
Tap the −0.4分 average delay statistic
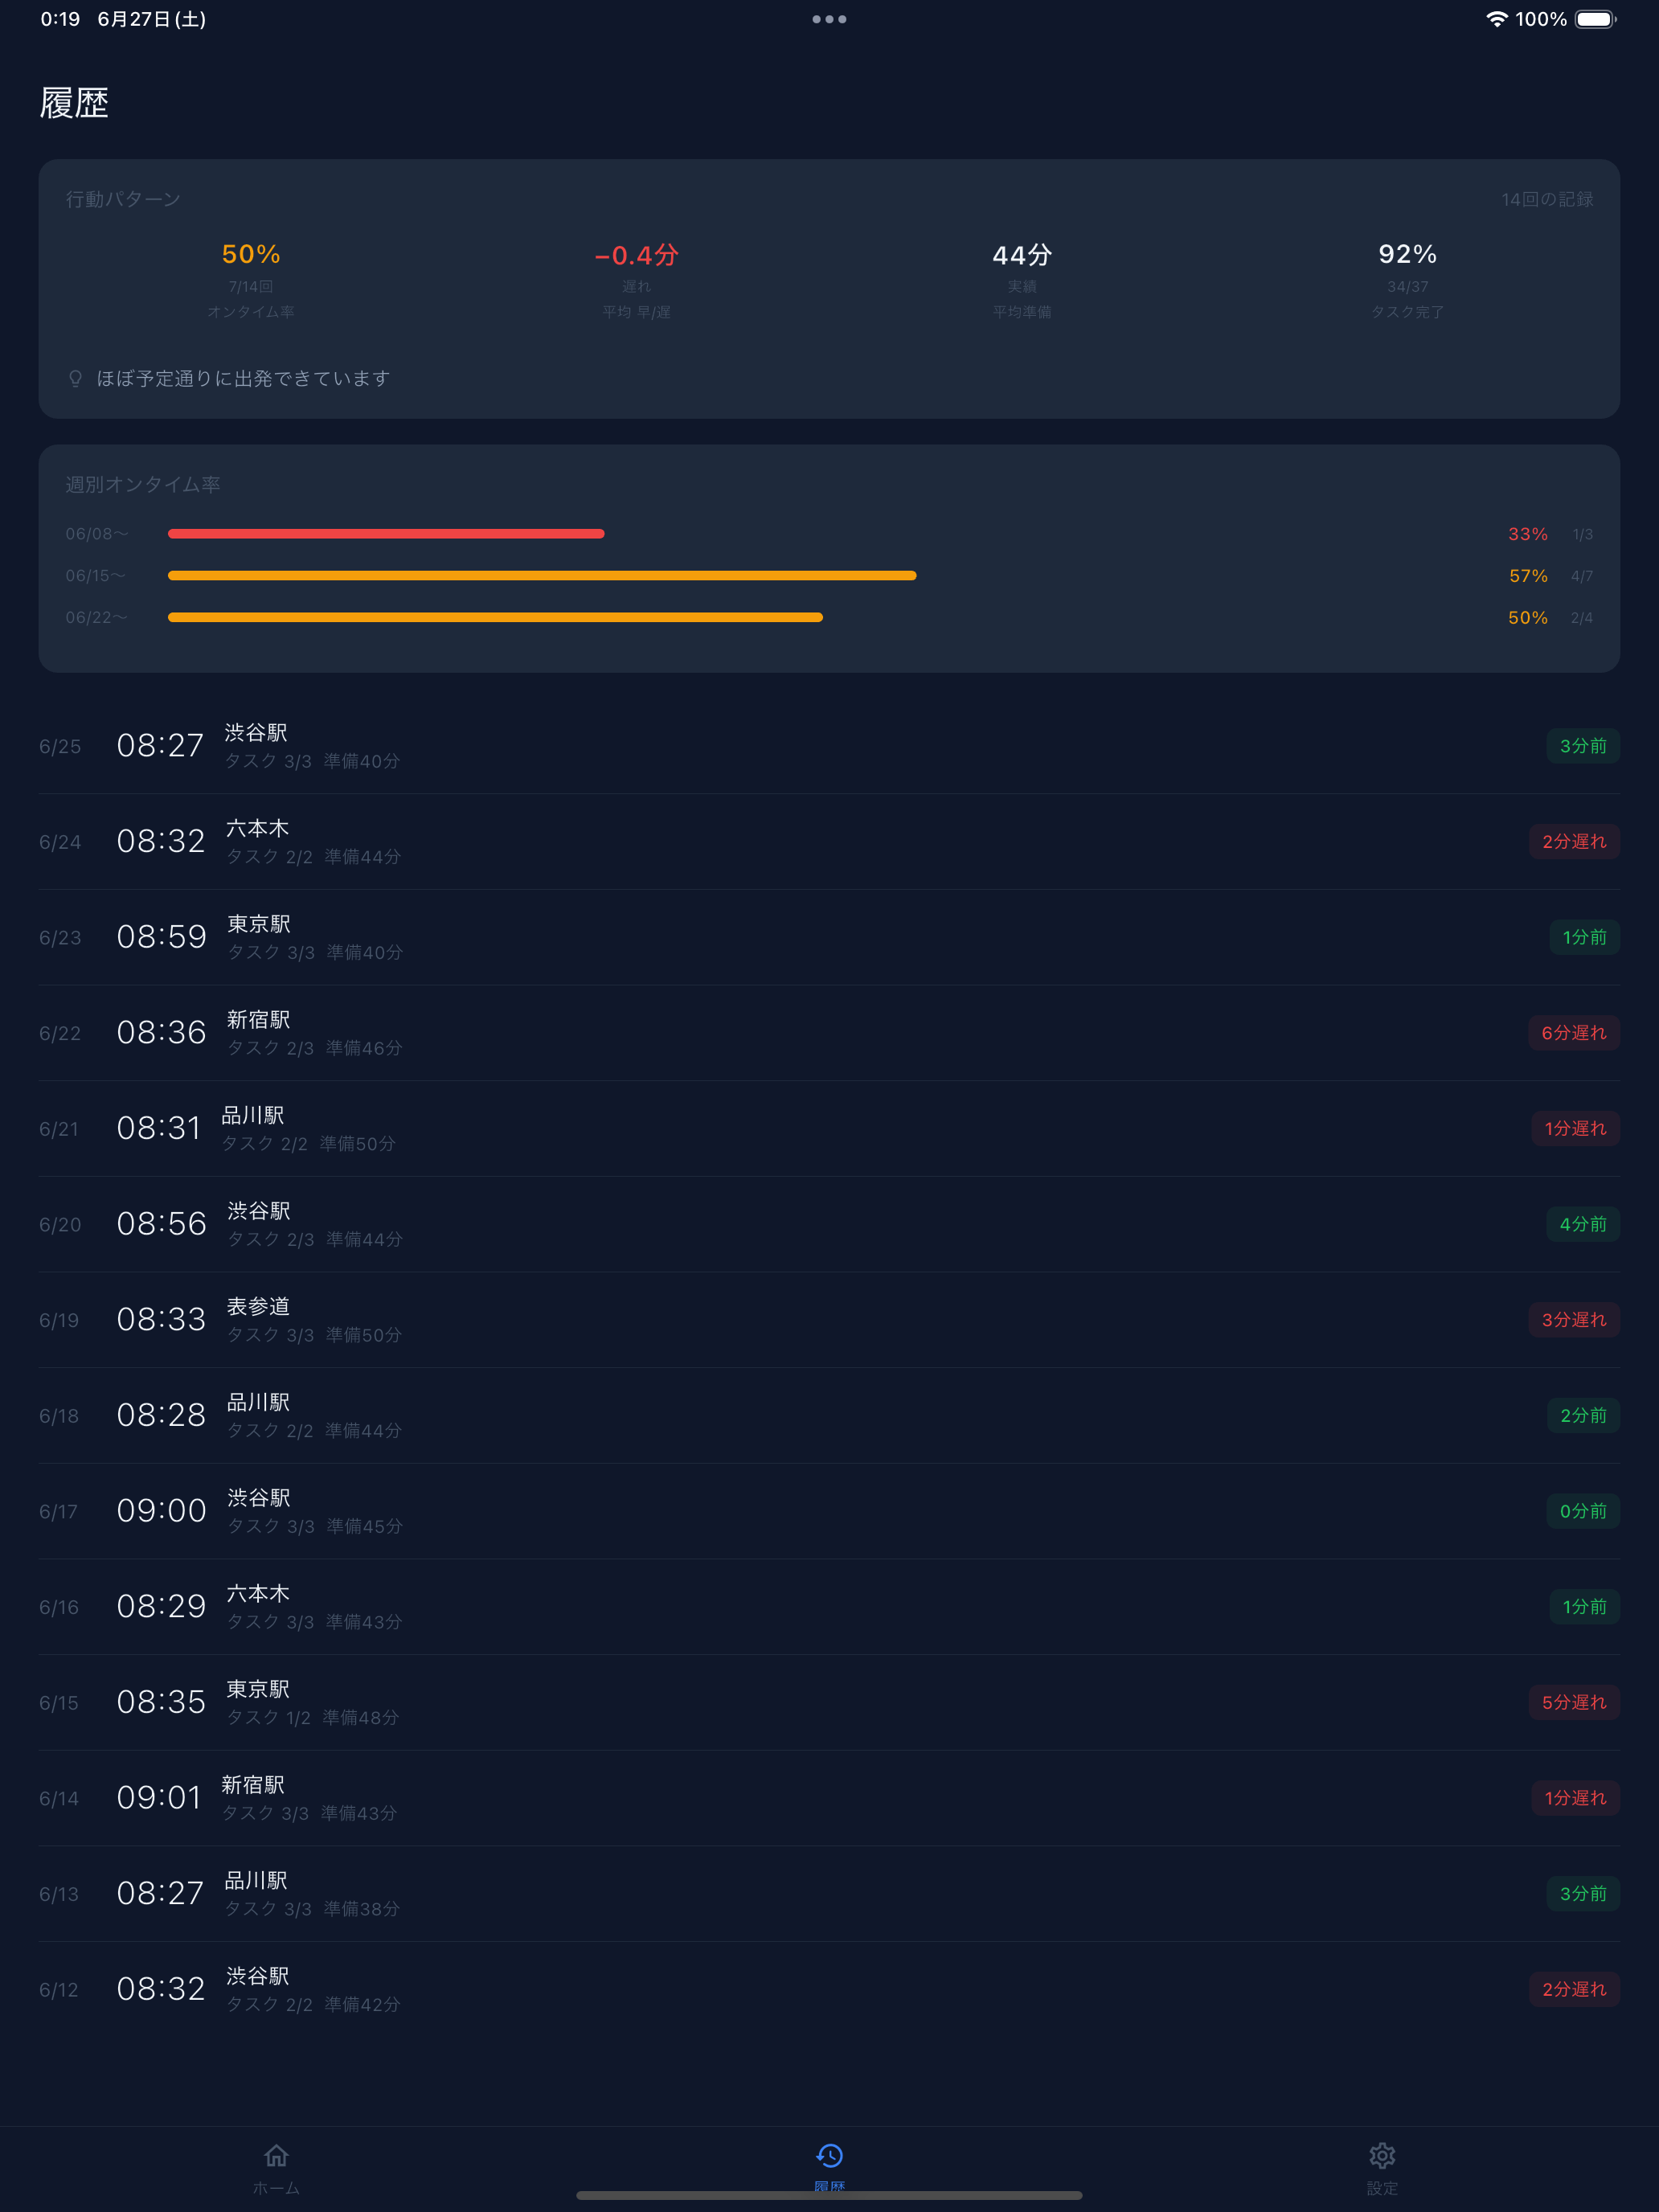click(x=637, y=256)
